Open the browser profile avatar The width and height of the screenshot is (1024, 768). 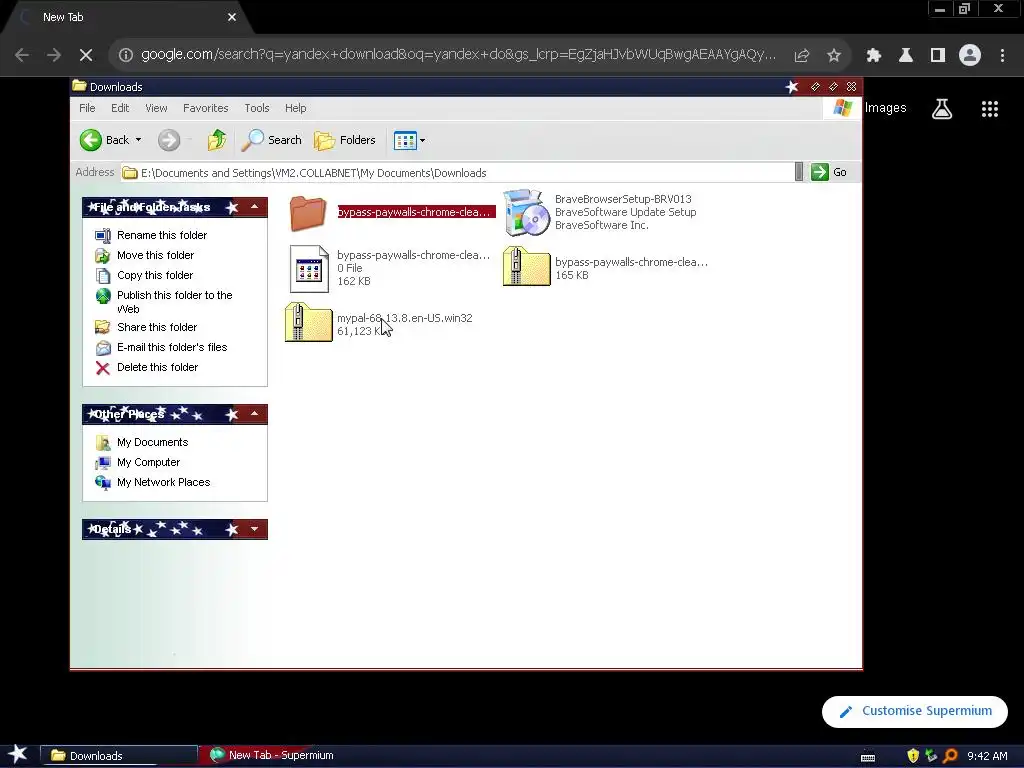[970, 56]
